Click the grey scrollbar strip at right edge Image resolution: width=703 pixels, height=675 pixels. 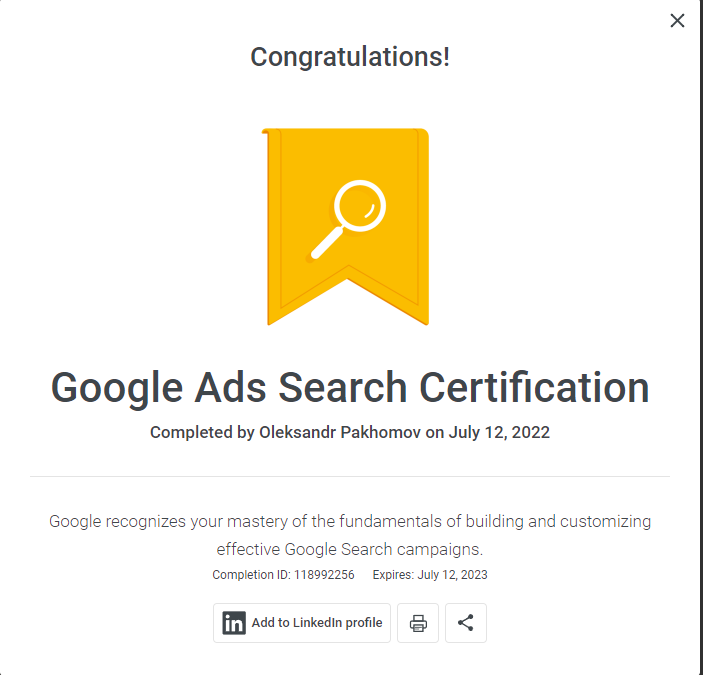pos(701,338)
